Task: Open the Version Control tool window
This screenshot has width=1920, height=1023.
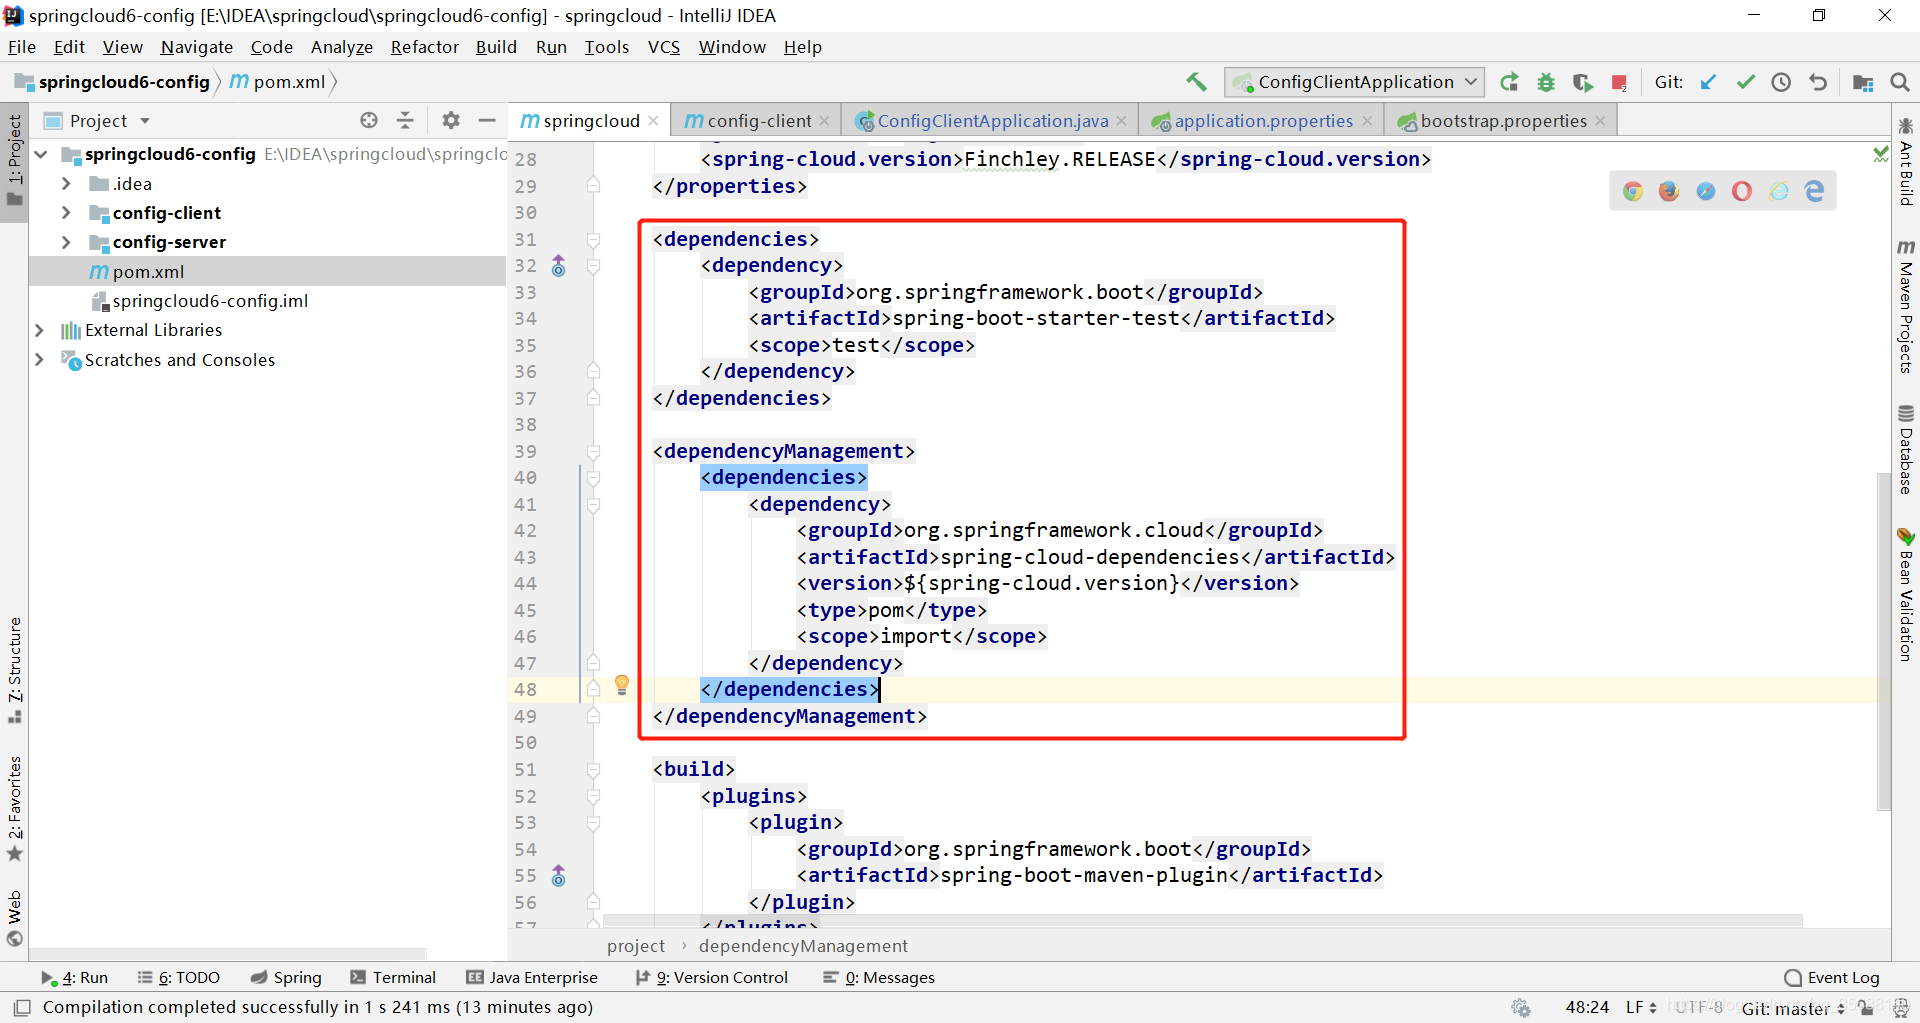Action: (711, 977)
